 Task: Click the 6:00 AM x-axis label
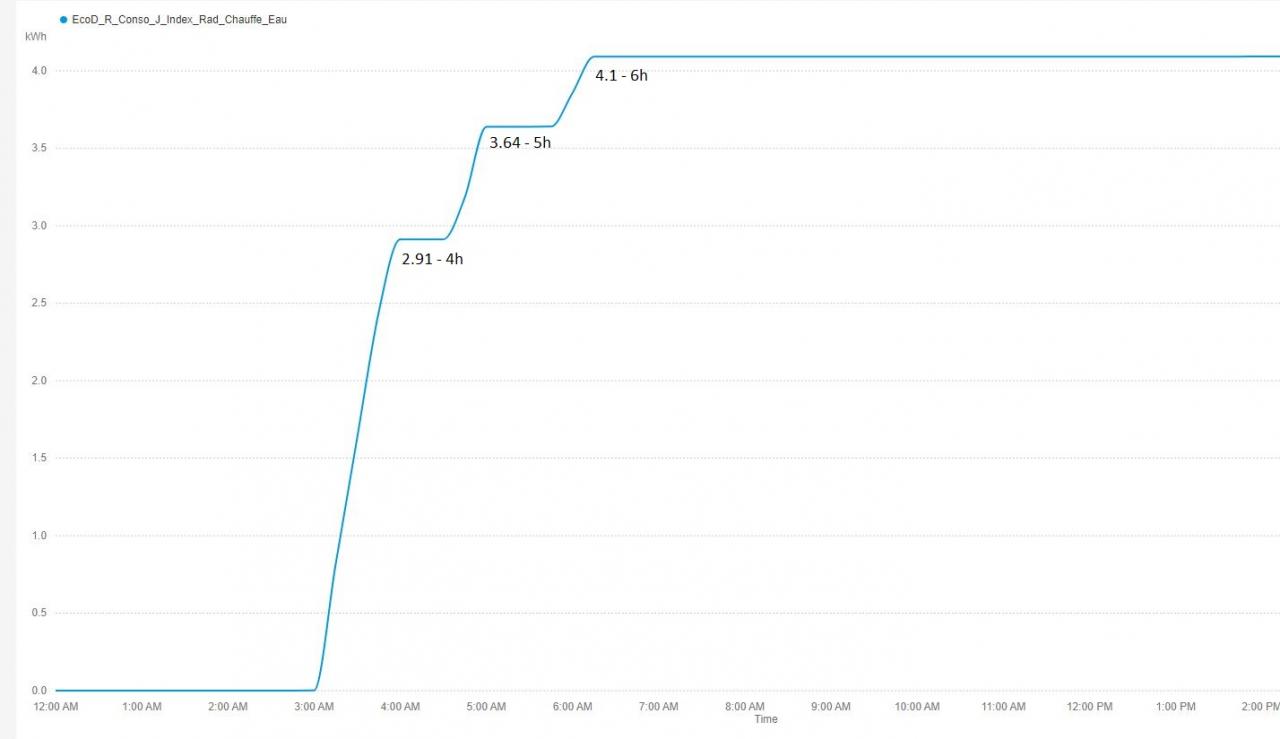pos(572,707)
